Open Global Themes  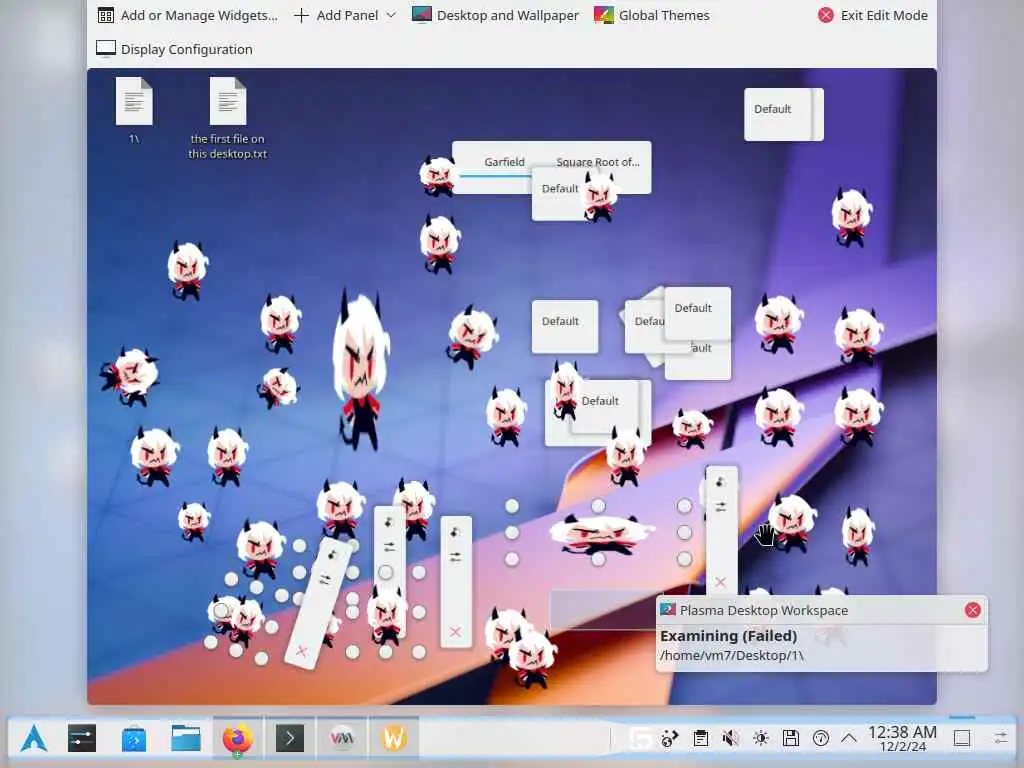(x=651, y=15)
